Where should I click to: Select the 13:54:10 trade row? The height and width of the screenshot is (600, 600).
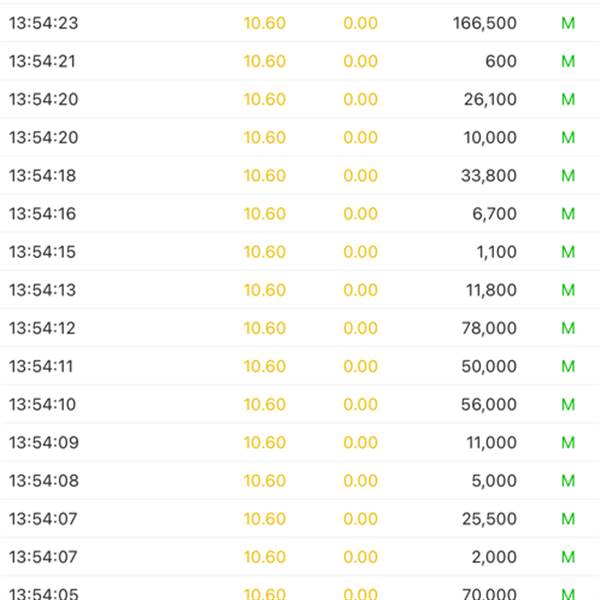coord(300,404)
